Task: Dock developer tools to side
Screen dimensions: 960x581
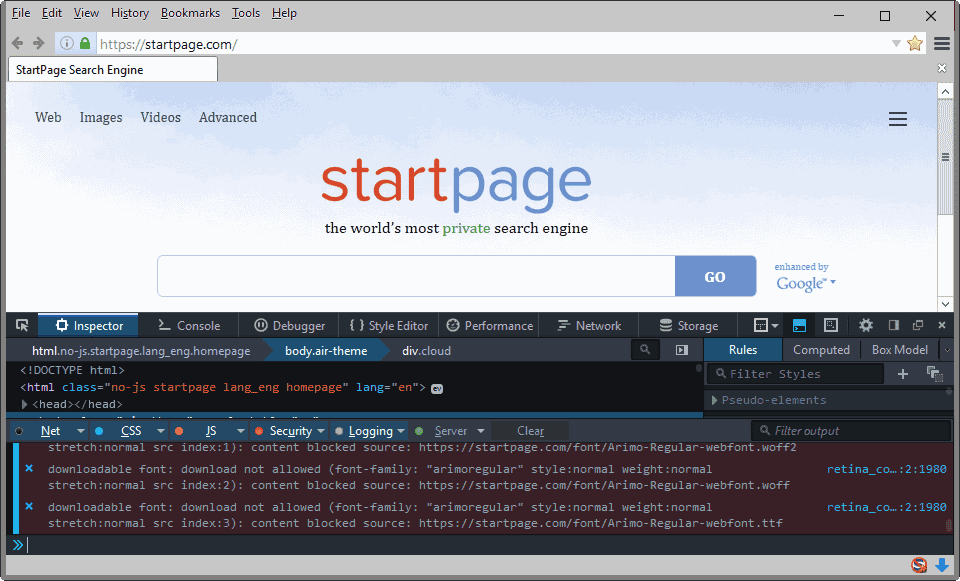Action: tap(894, 325)
